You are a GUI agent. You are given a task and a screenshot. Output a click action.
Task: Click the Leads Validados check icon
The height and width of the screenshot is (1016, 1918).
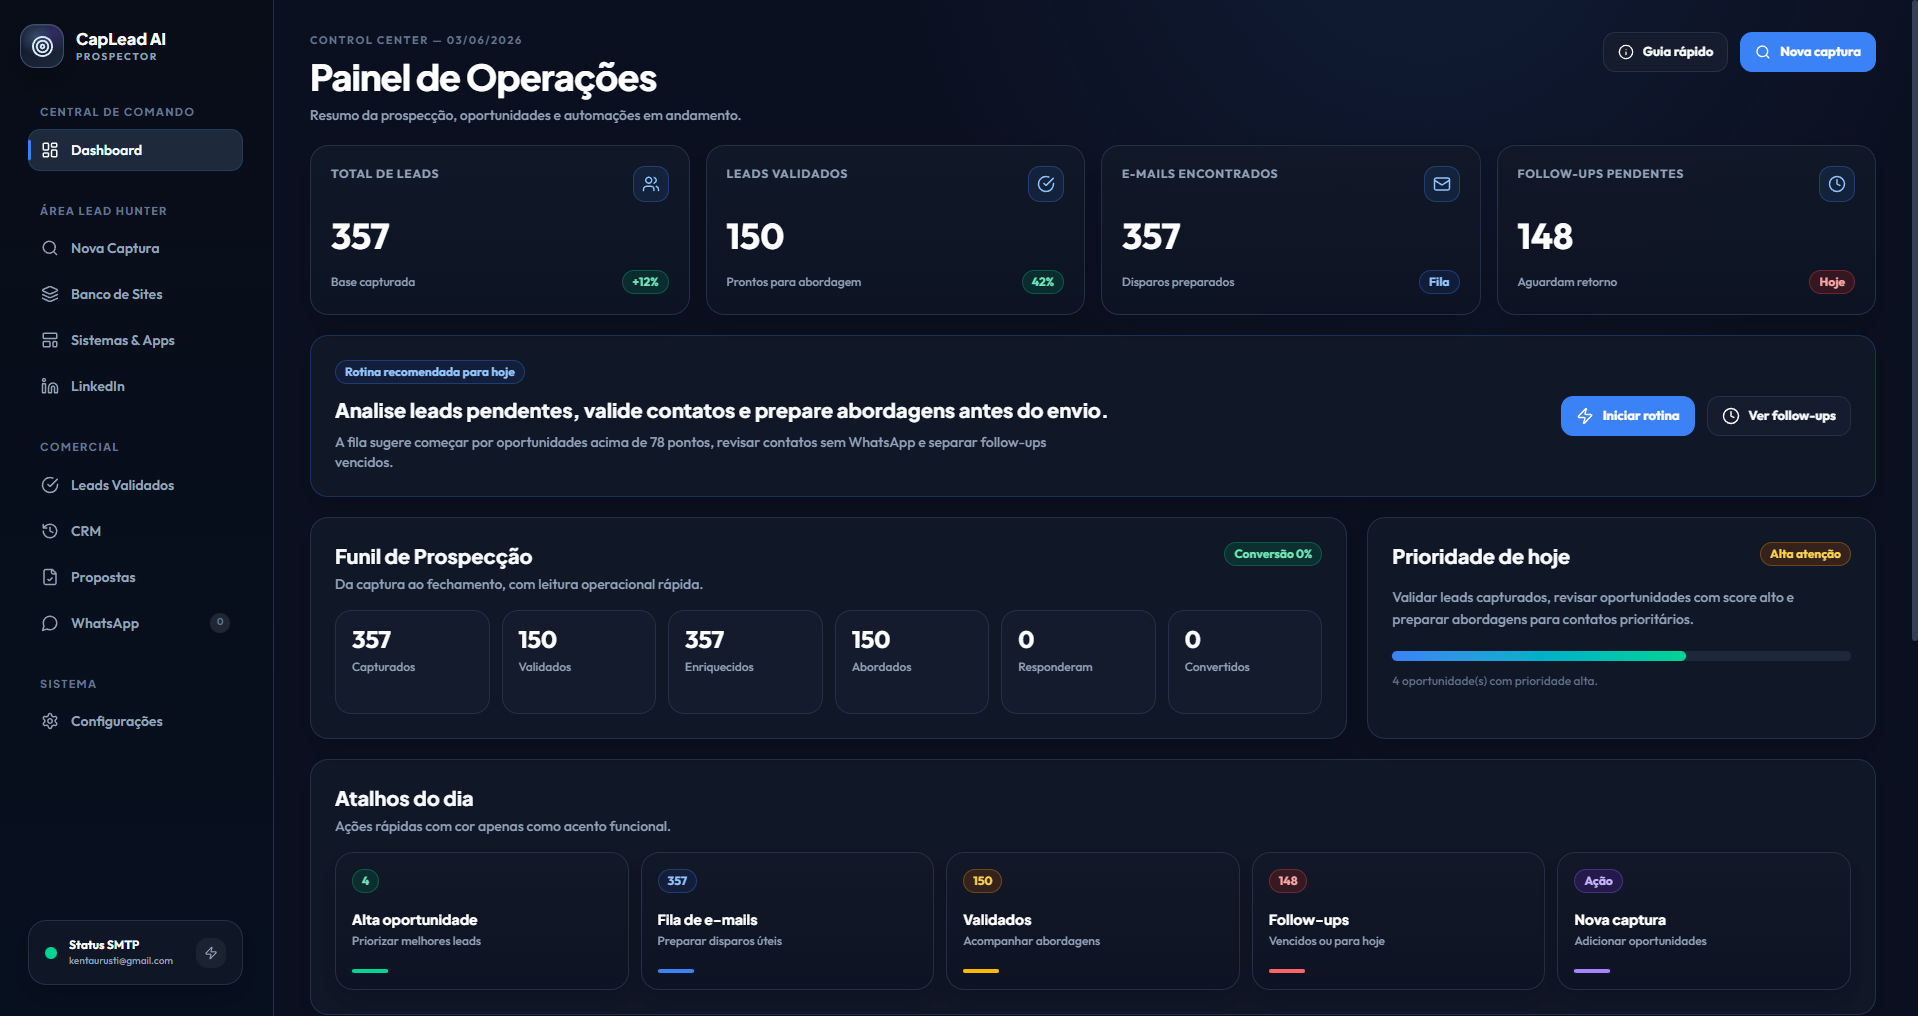[50, 485]
